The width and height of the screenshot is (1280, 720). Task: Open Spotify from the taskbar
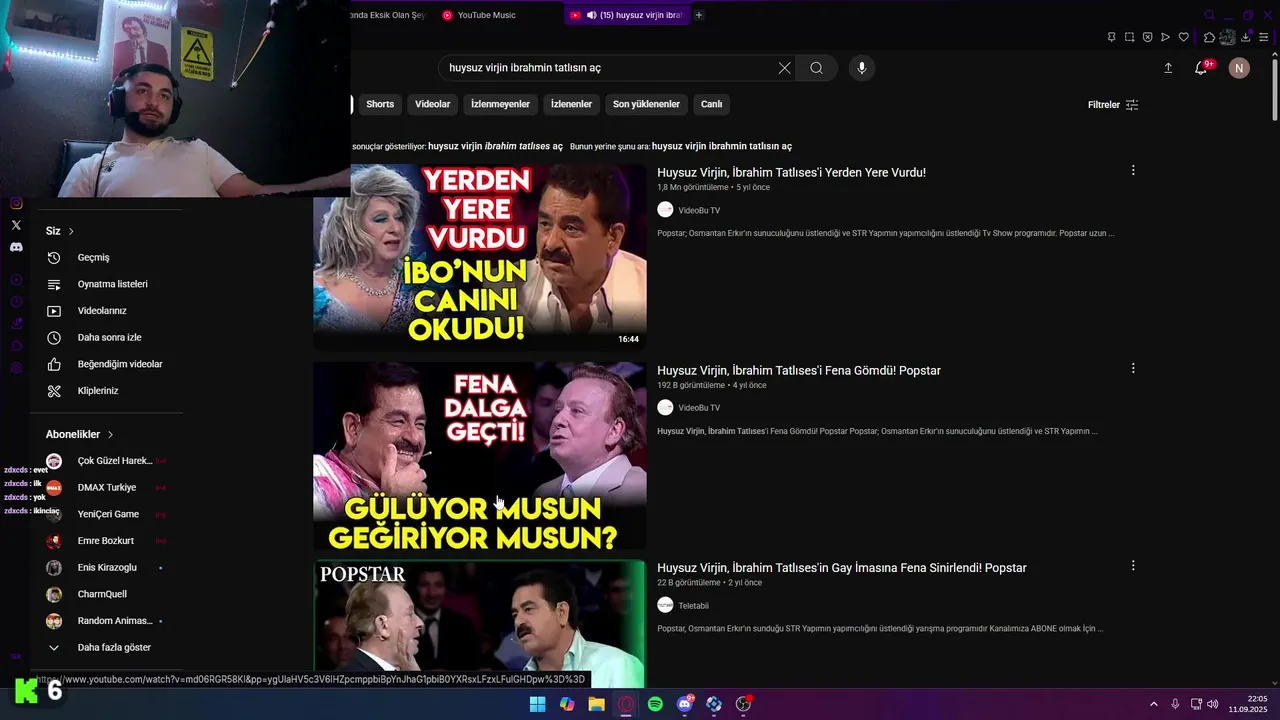(x=655, y=704)
